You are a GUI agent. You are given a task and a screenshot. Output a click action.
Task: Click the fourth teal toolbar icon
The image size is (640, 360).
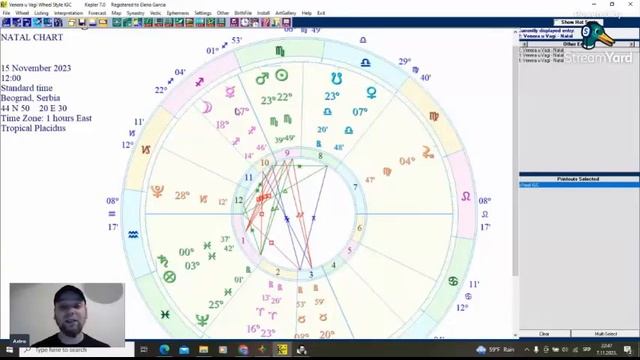coord(148,22)
